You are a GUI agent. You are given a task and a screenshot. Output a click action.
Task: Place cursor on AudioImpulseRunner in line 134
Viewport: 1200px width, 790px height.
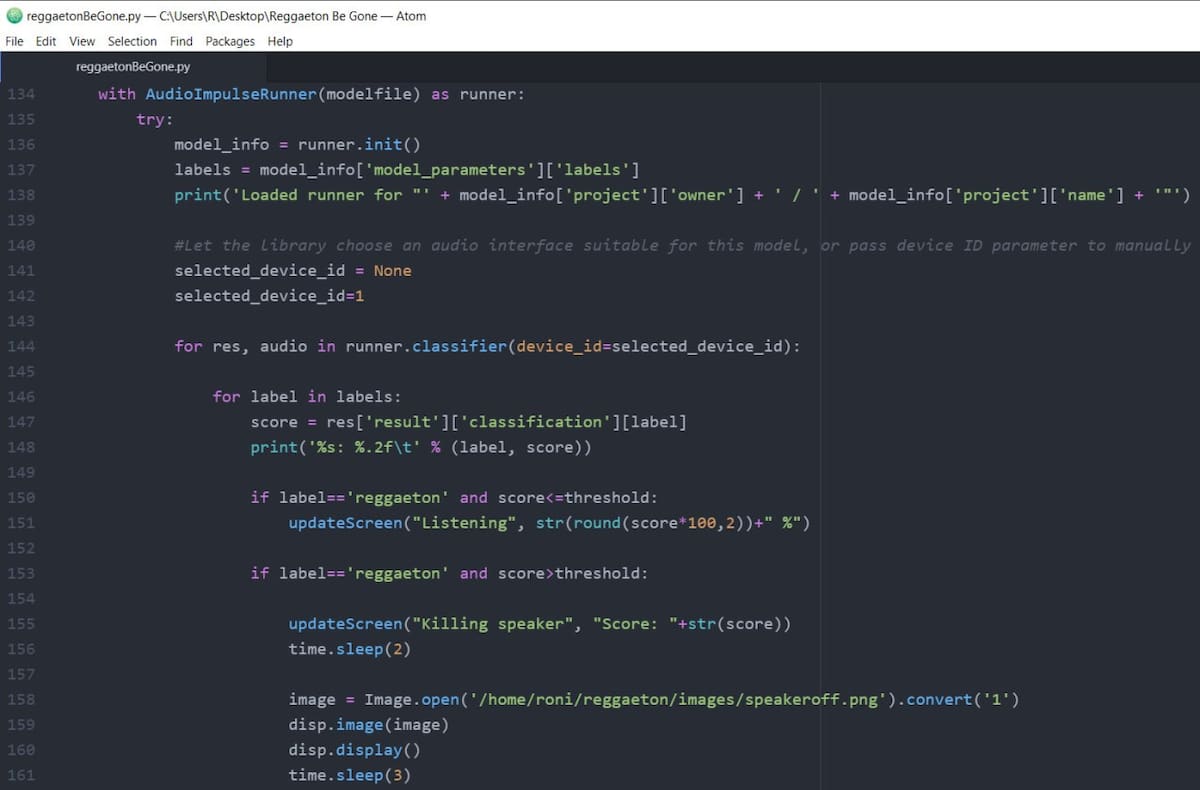pyautogui.click(x=231, y=94)
